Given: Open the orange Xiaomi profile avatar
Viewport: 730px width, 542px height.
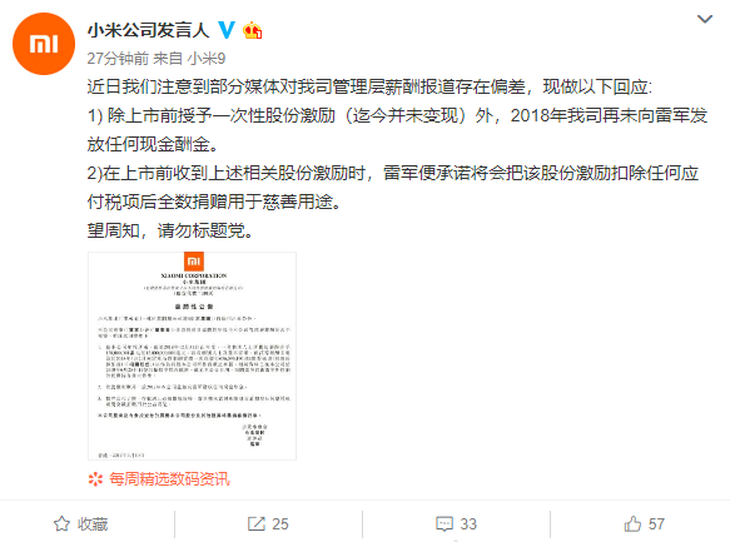Looking at the screenshot, I should (x=44, y=44).
